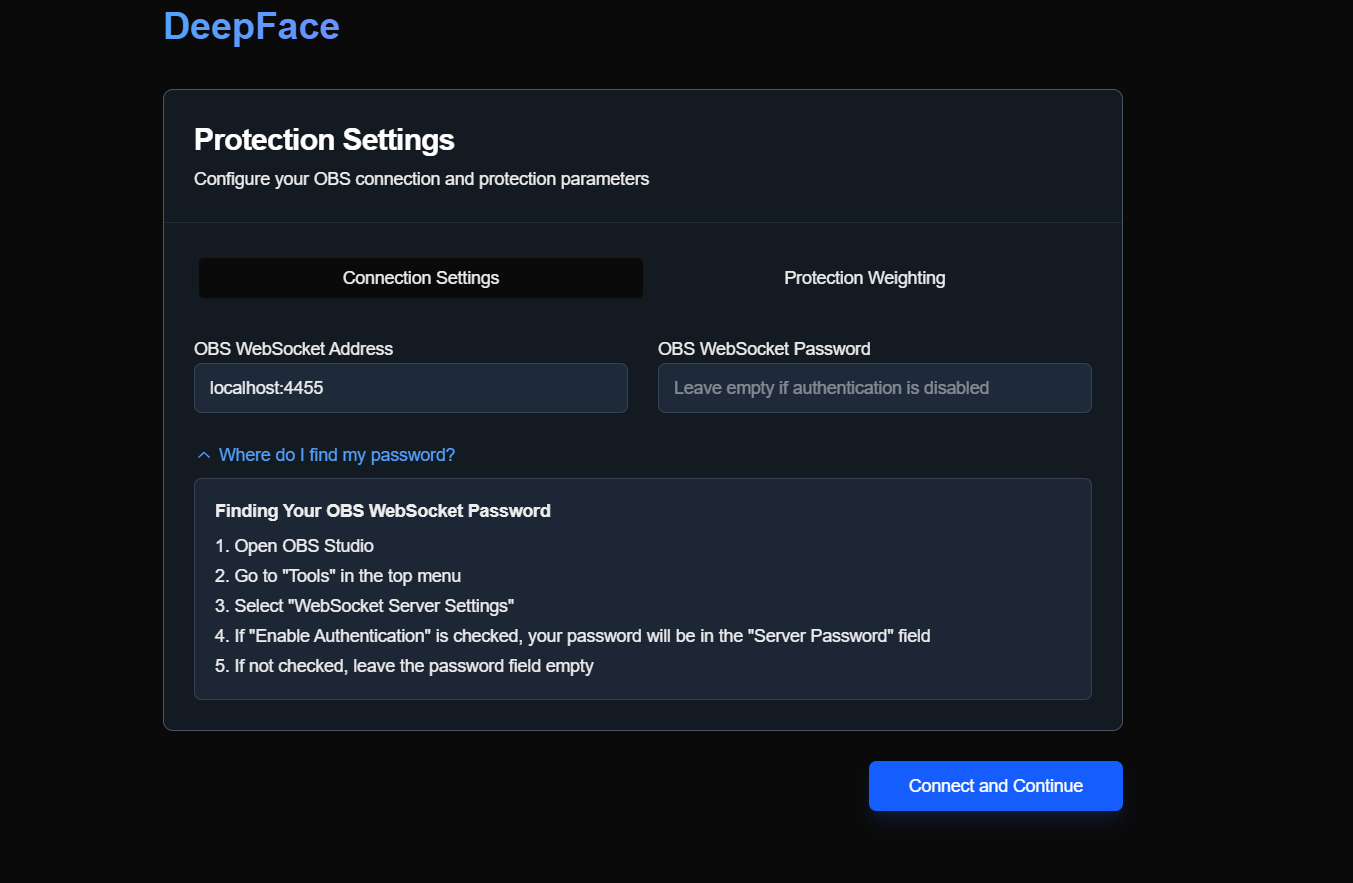Click the "OBS WebSocket Address" field label
The width and height of the screenshot is (1353, 883).
[x=293, y=349]
